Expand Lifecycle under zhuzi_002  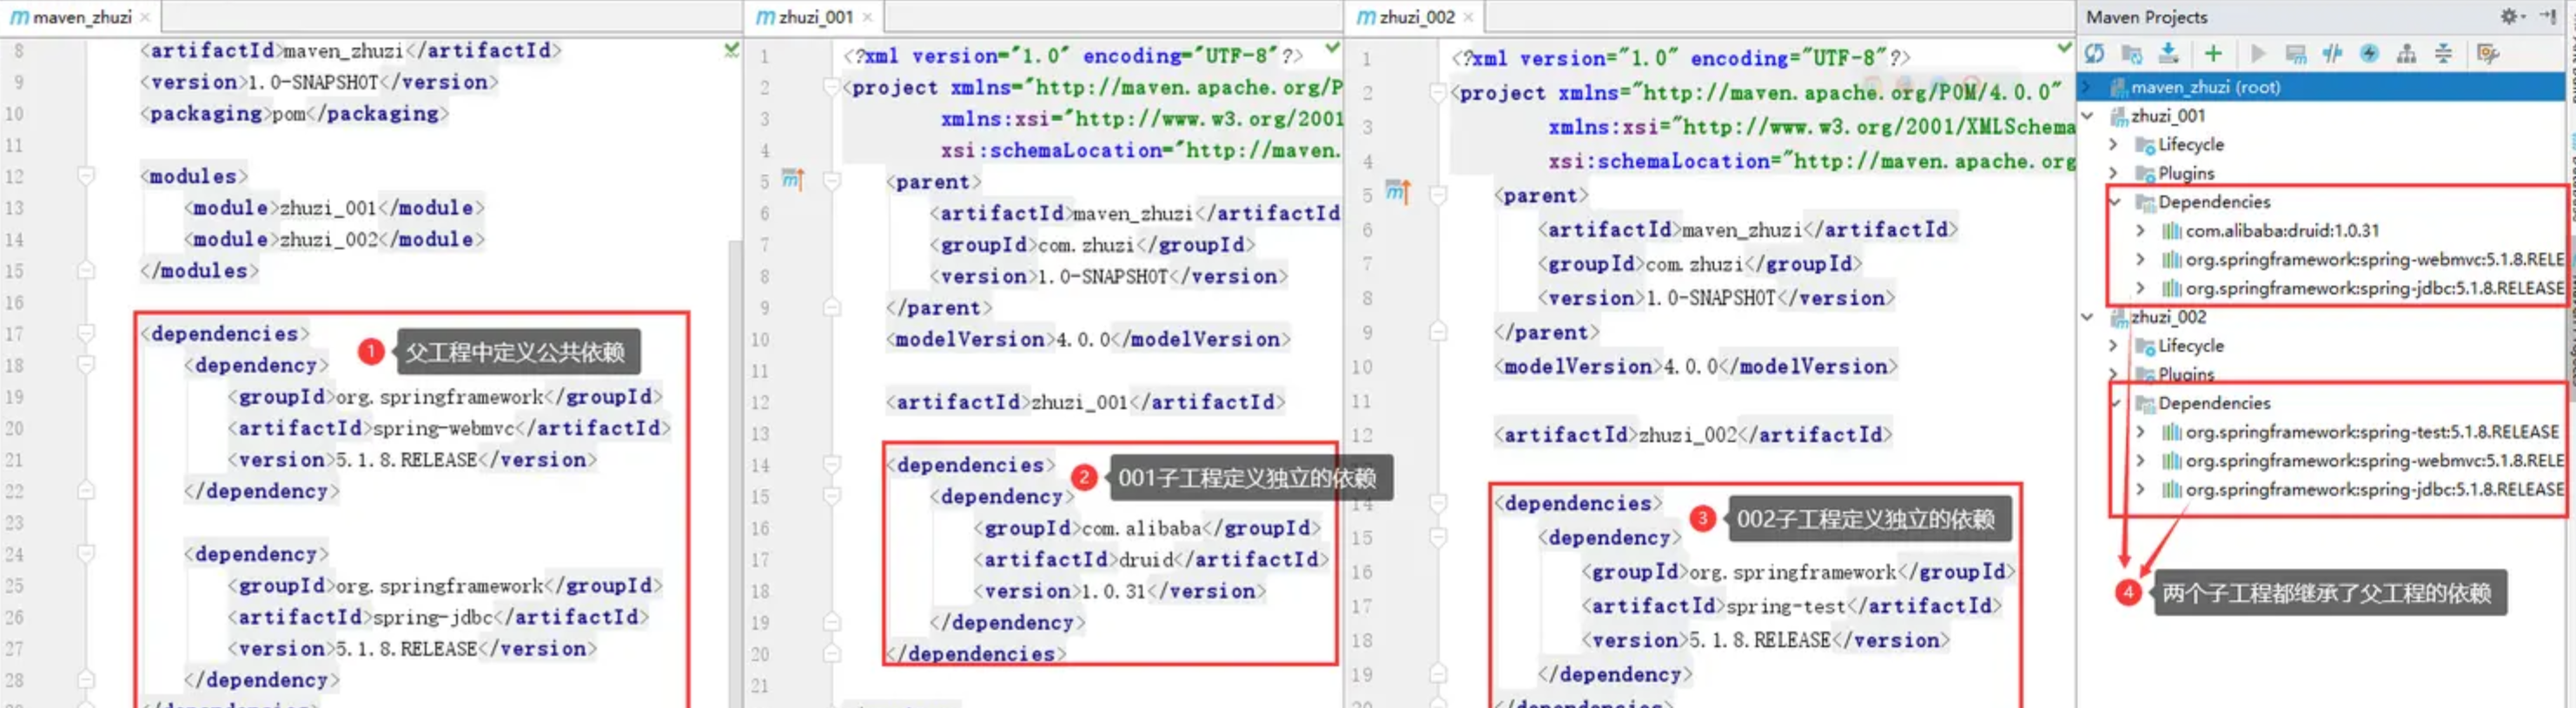[x=2113, y=346]
